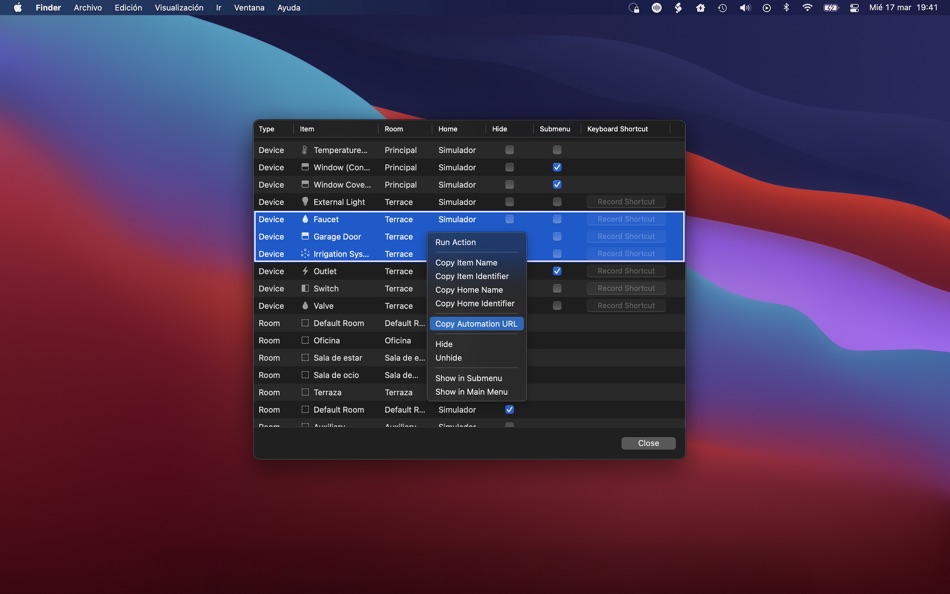Click Record Shortcut for Outlet

(x=626, y=271)
